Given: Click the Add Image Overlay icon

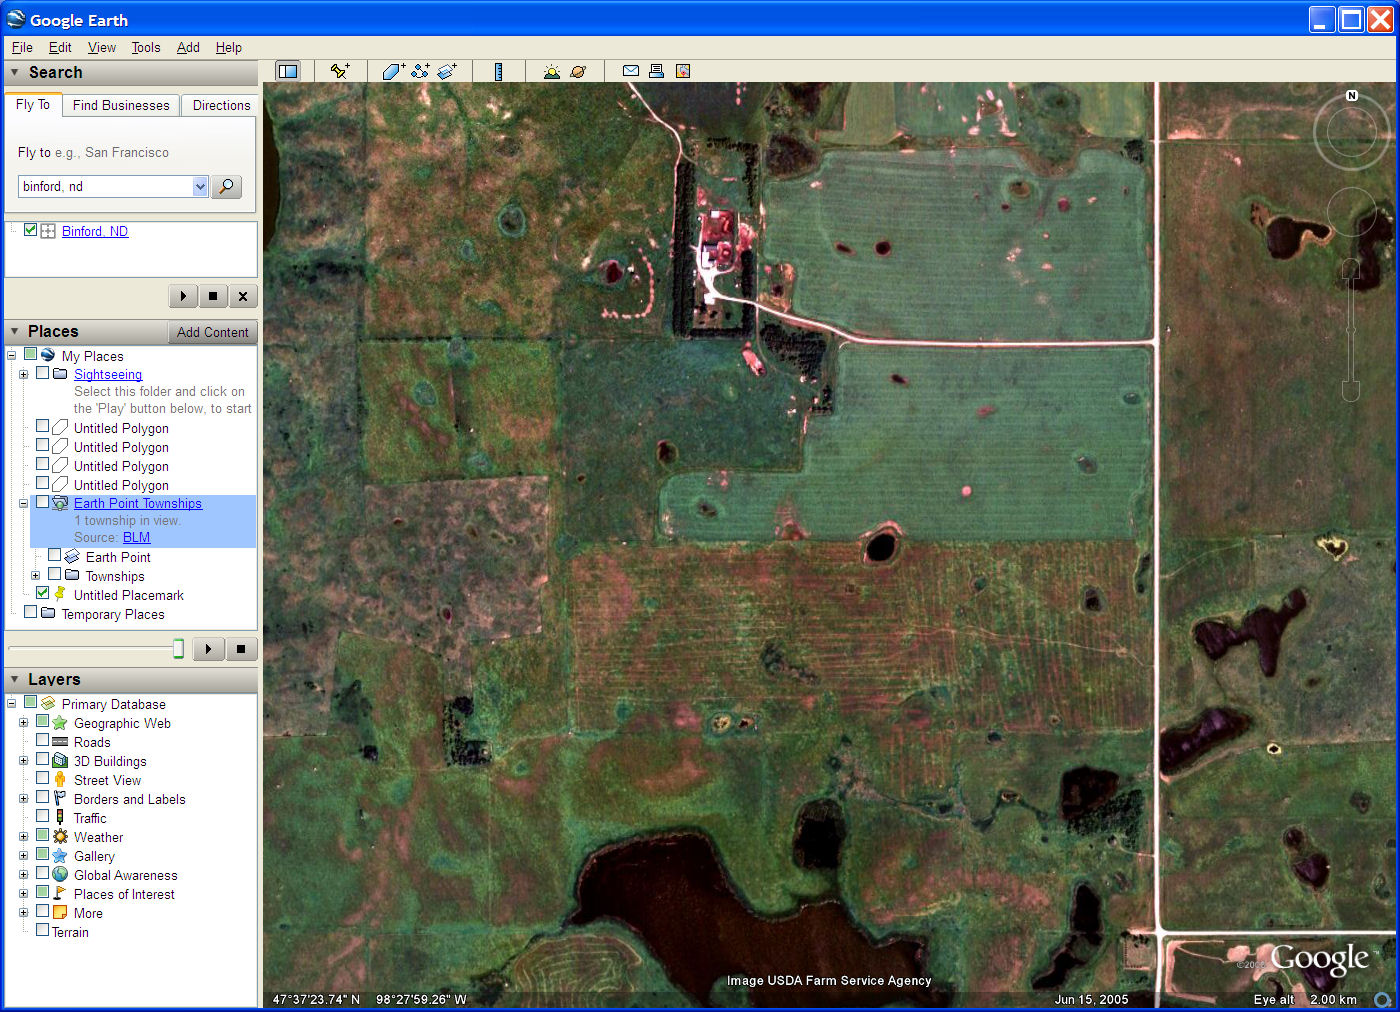Looking at the screenshot, I should click(447, 71).
